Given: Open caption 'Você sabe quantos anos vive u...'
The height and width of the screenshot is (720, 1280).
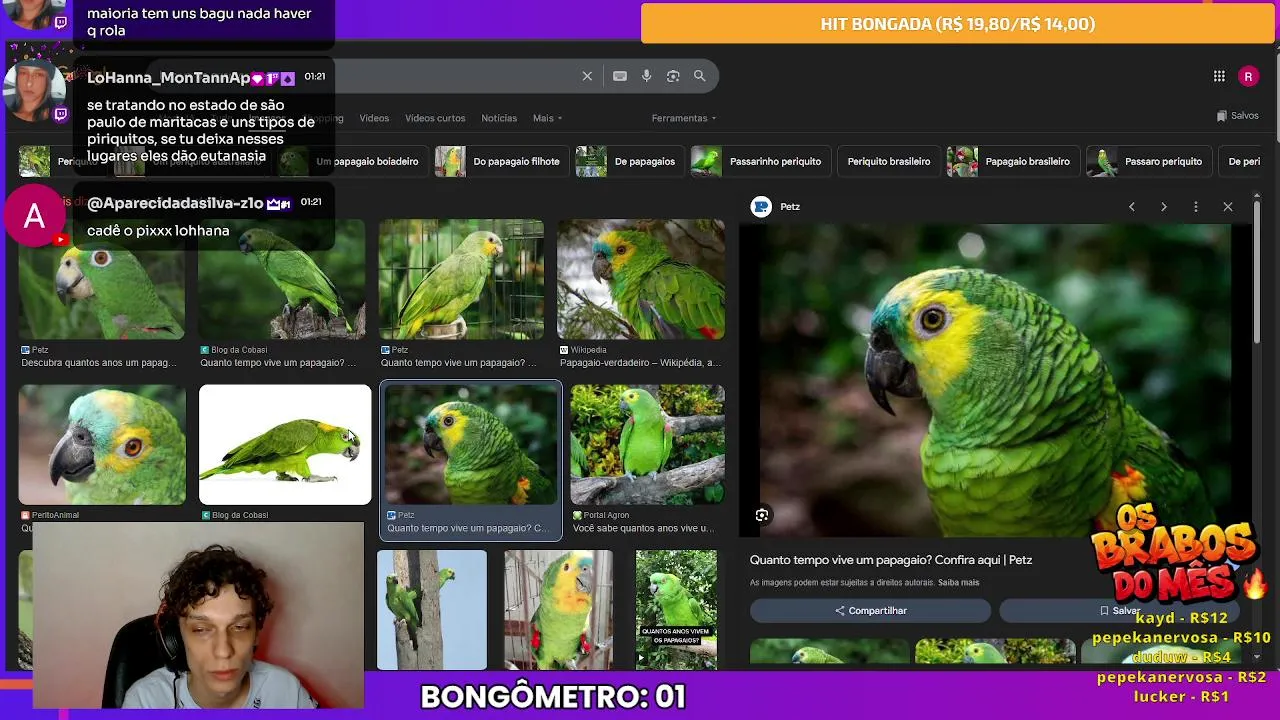Looking at the screenshot, I should 642,528.
